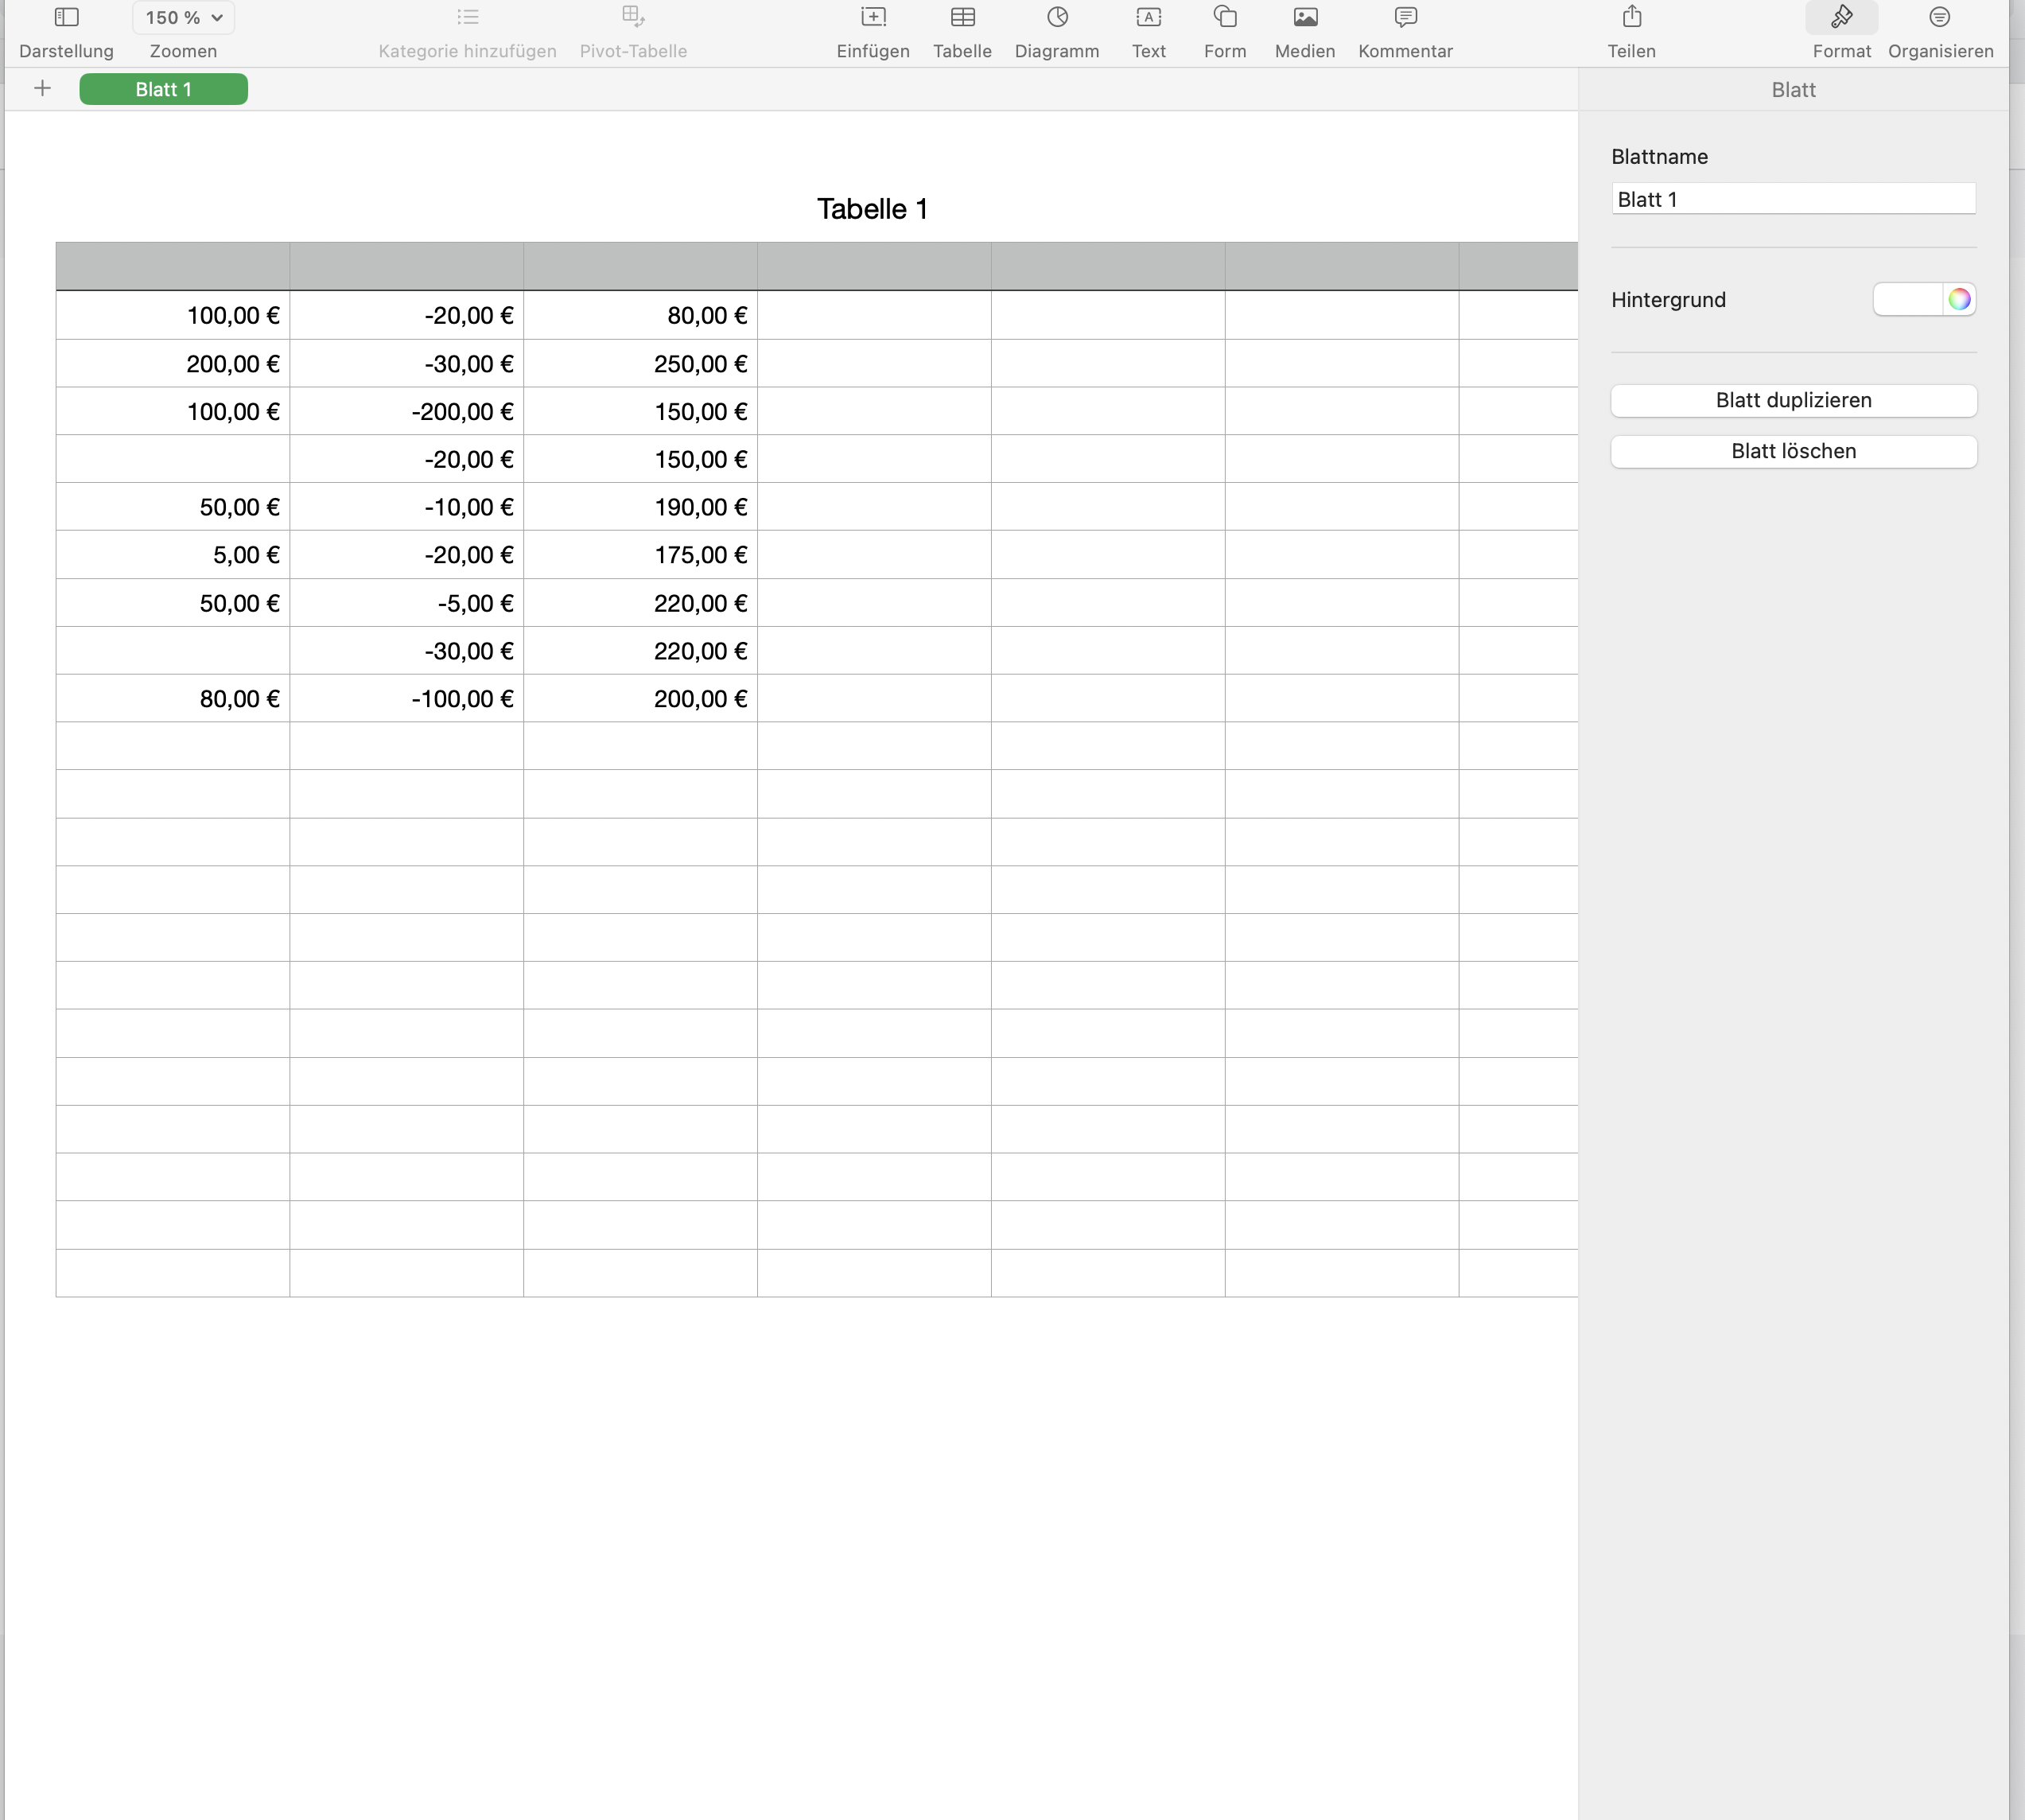The width and height of the screenshot is (2025, 1820).
Task: Click the Einfügen toolbar icon
Action: tap(872, 18)
